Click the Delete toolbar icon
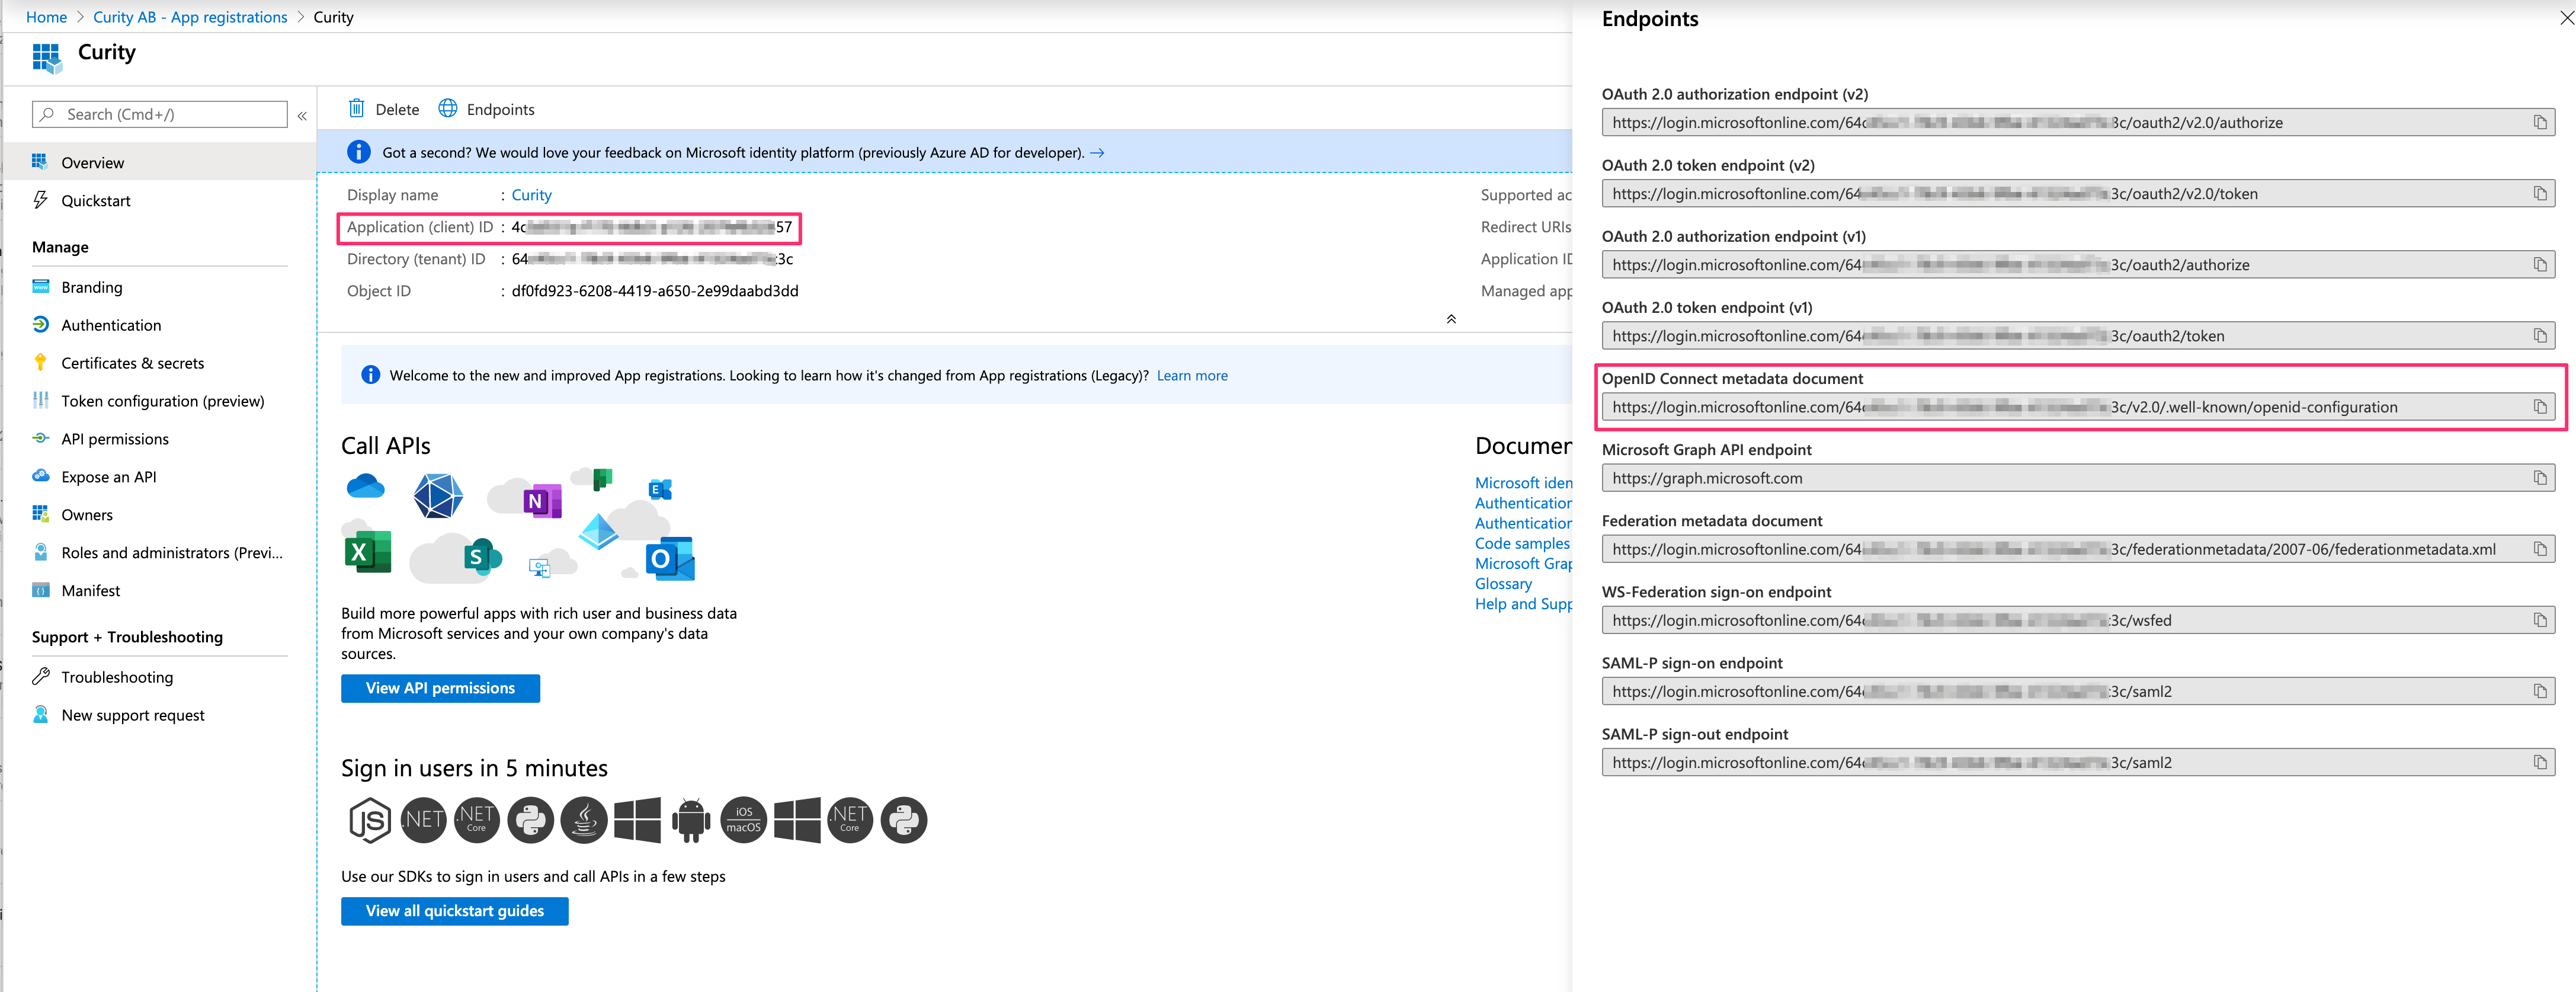The height and width of the screenshot is (992, 2576). coord(356,108)
